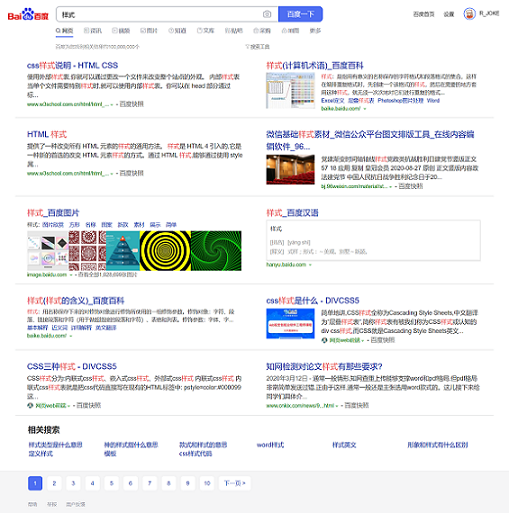Click related search word样式
The width and height of the screenshot is (509, 513).
[x=270, y=445]
